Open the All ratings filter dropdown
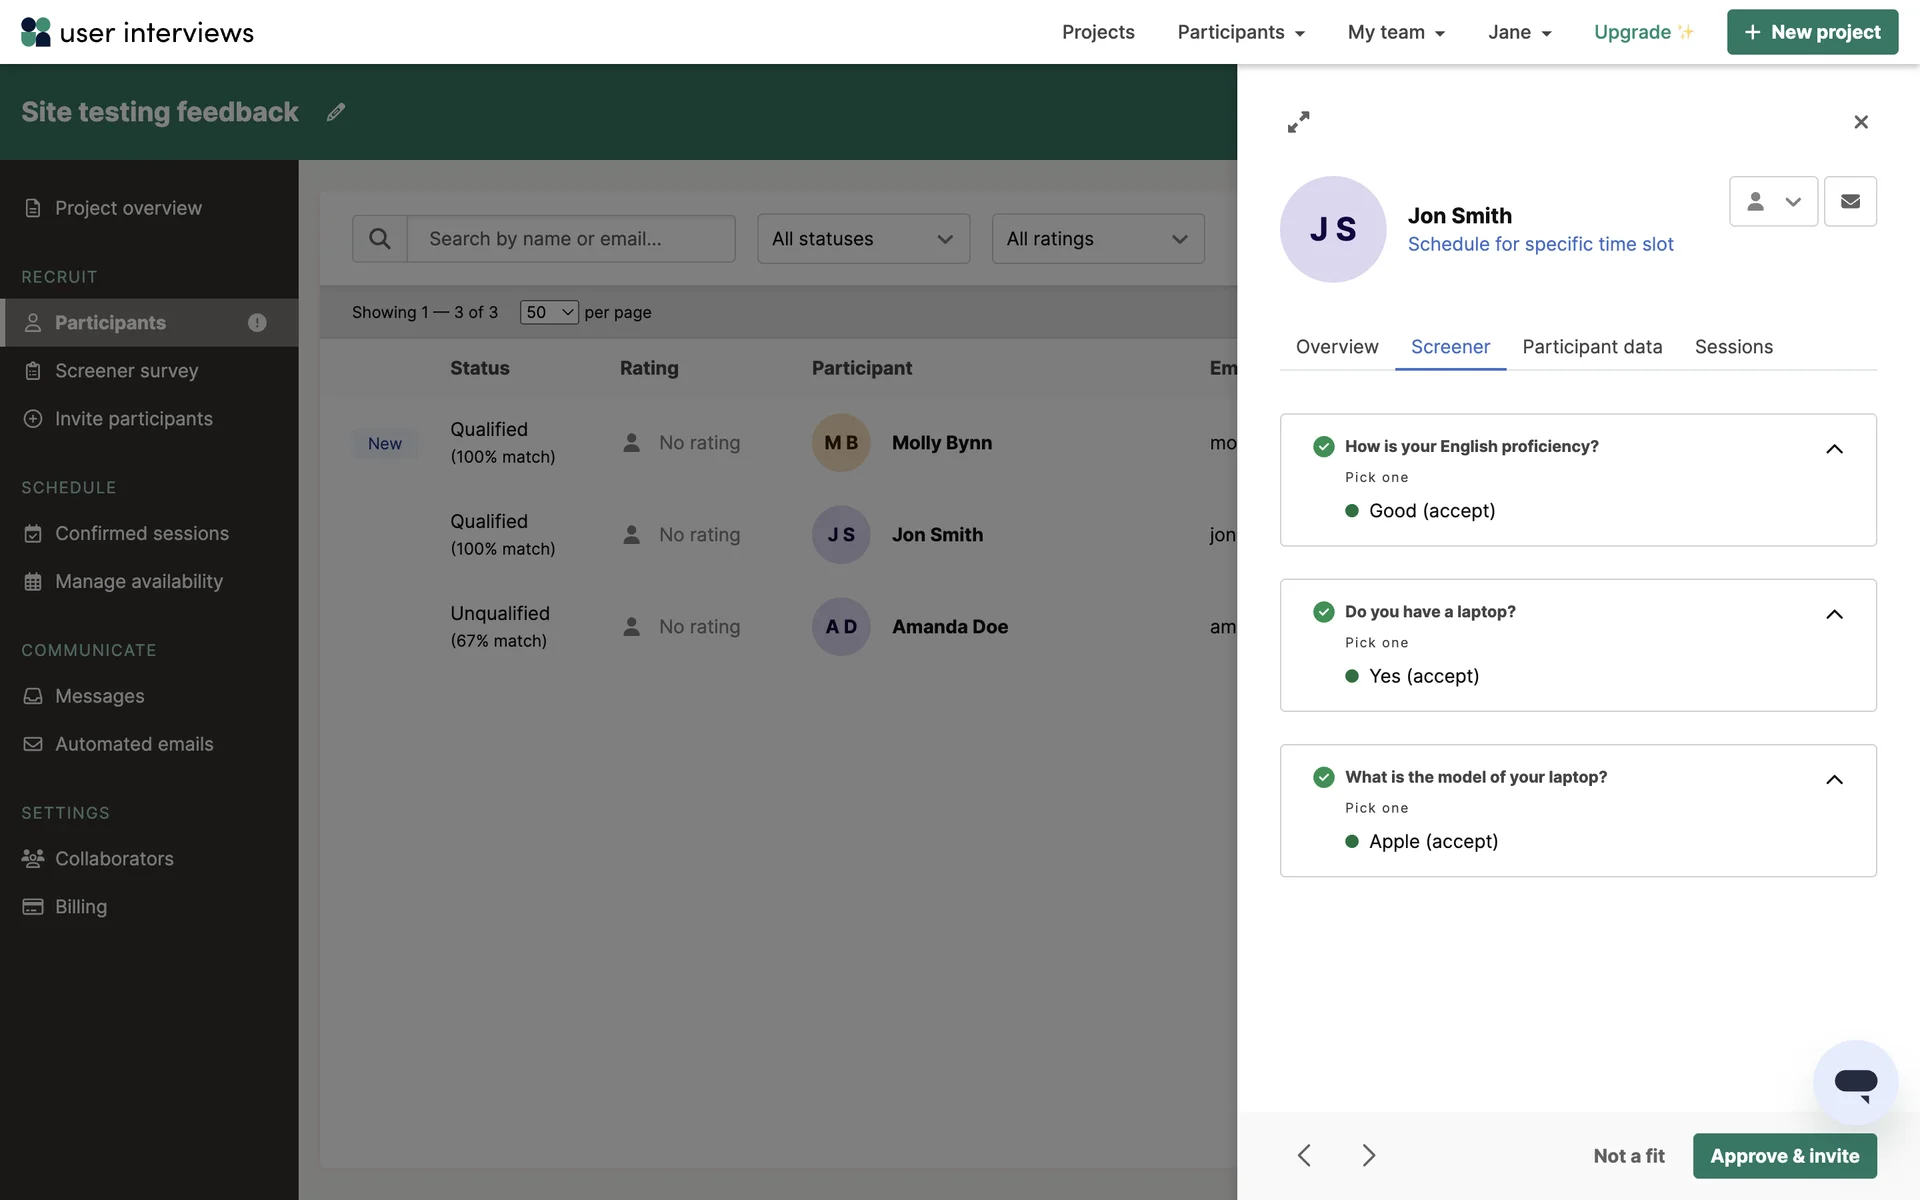This screenshot has height=1200, width=1920. 1097,239
